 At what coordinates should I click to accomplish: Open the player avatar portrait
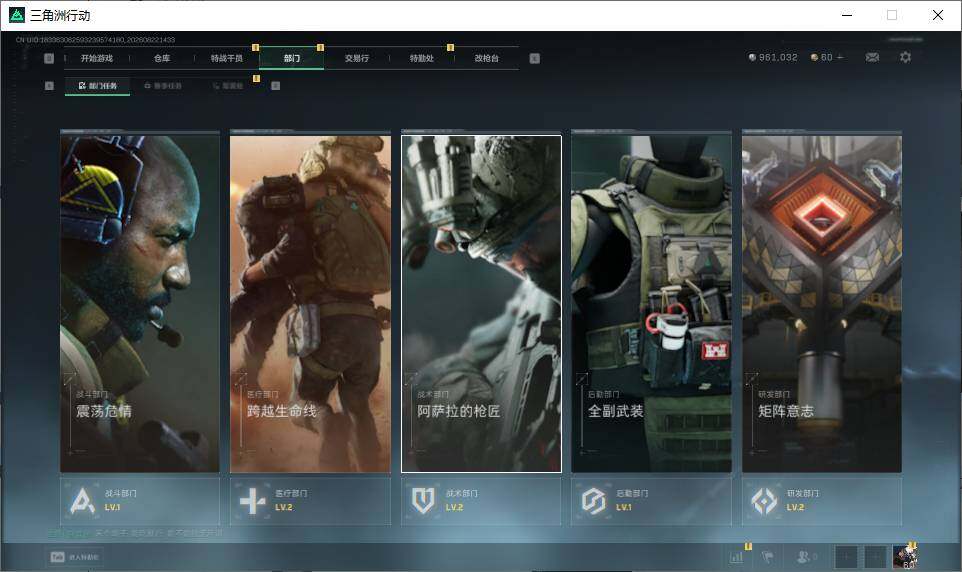[905, 557]
